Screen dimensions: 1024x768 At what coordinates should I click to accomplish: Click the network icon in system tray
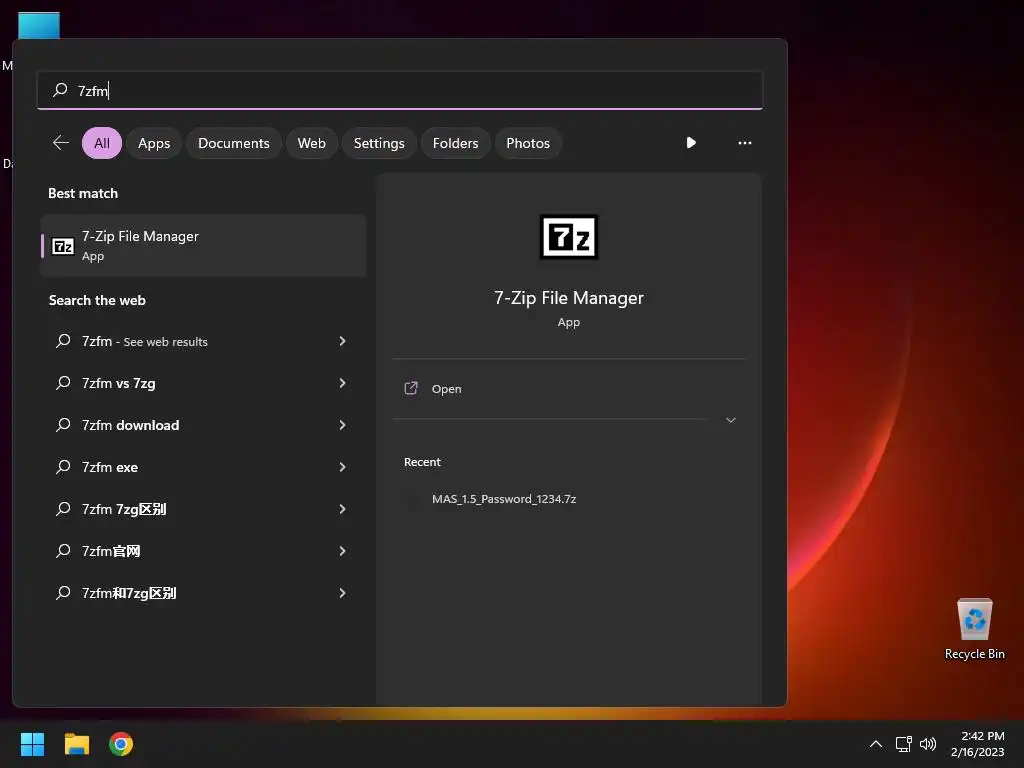pyautogui.click(x=903, y=744)
